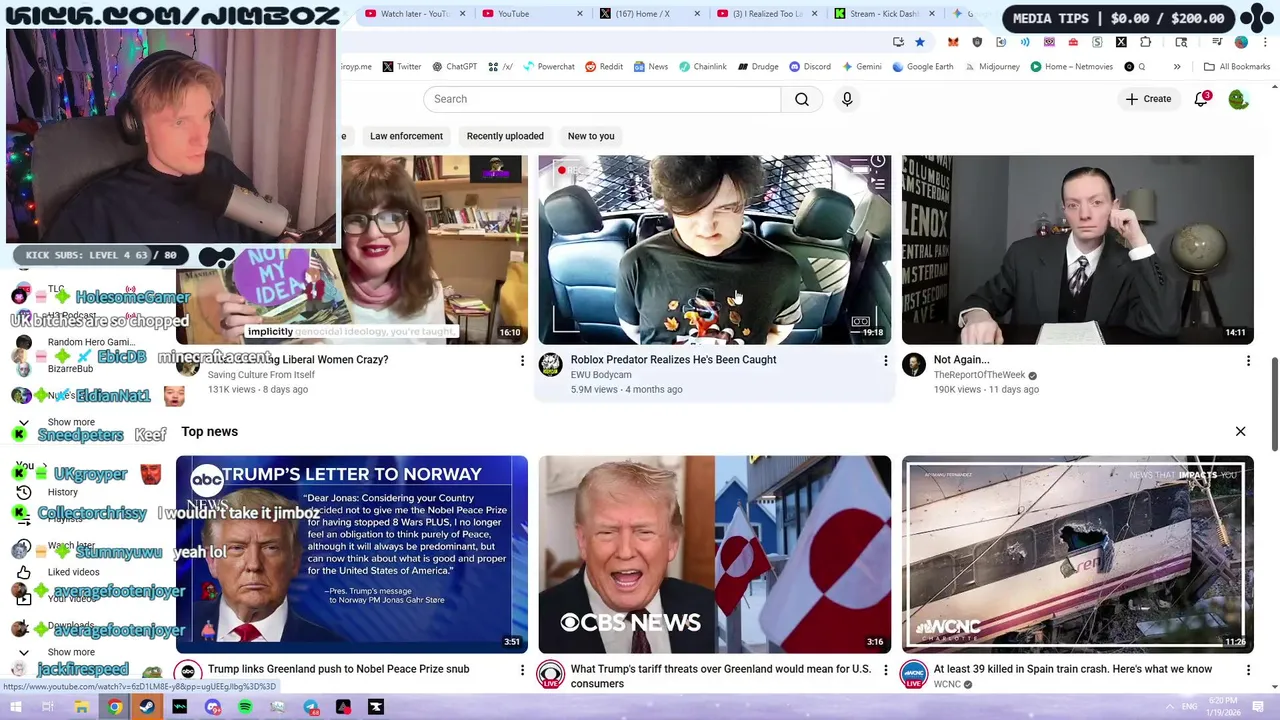Open the YouTube account avatar menu
Screen dimensions: 1280x720
coord(1239,99)
